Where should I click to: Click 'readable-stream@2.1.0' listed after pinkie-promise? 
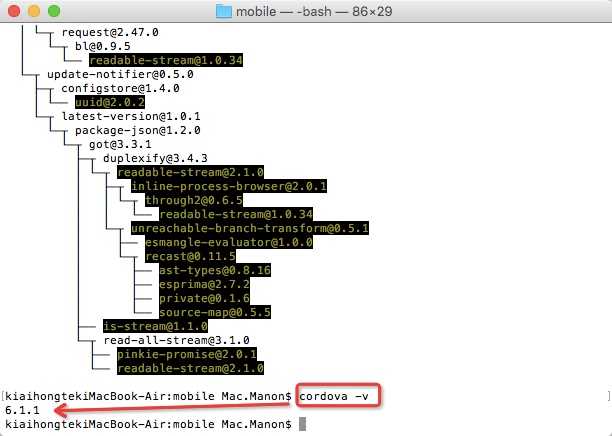pyautogui.click(x=190, y=369)
